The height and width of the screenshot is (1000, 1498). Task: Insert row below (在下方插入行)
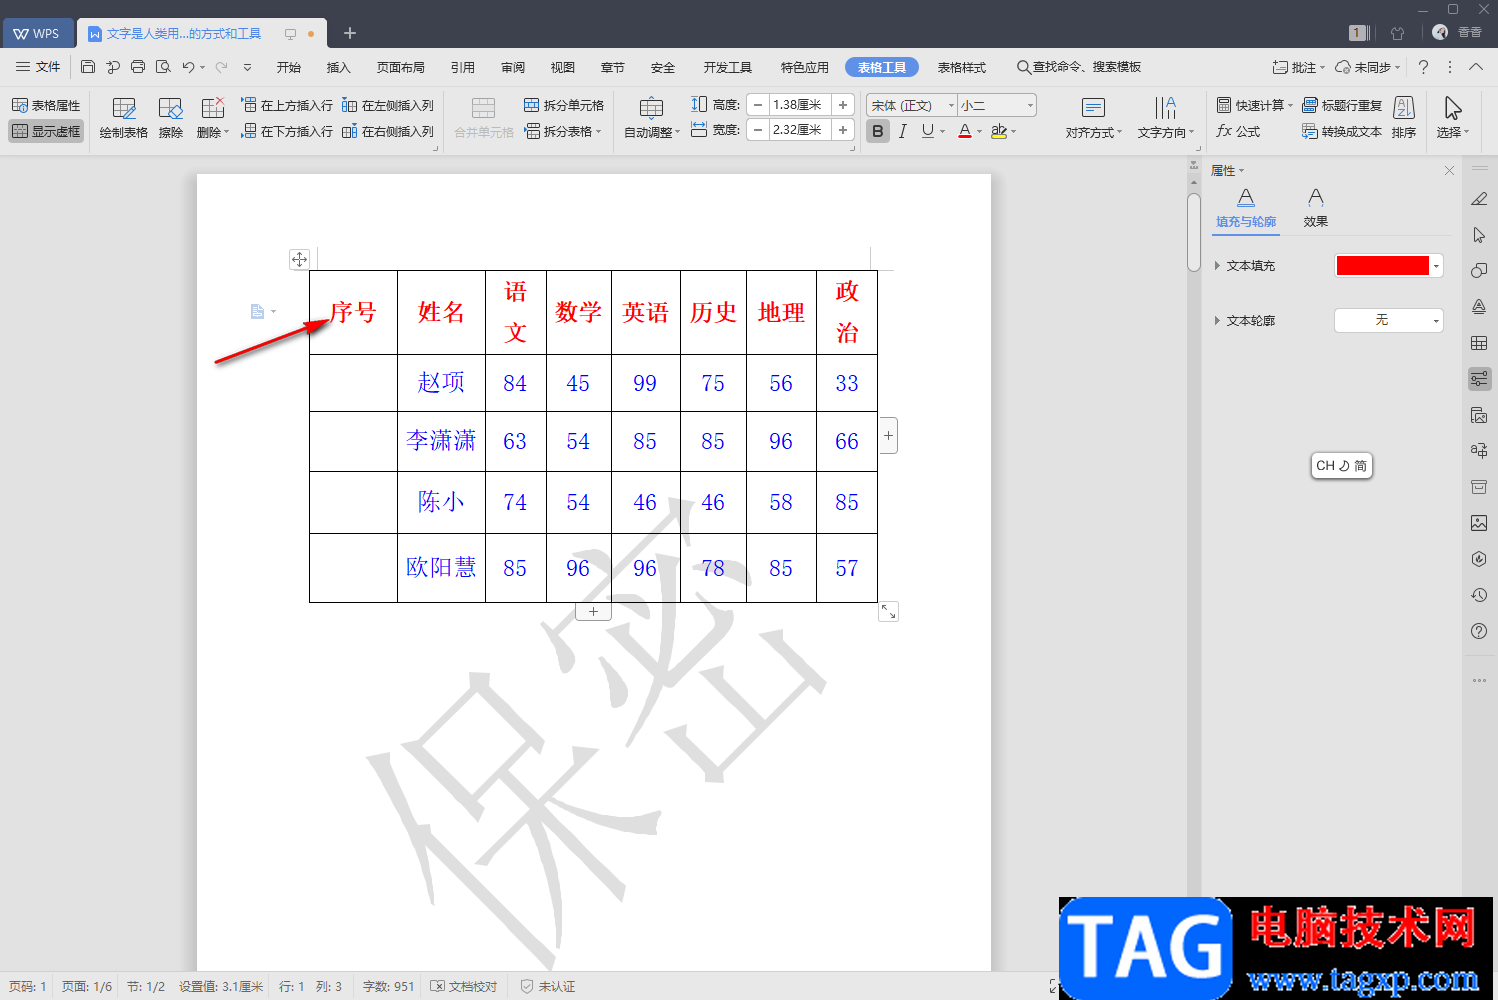click(x=287, y=131)
